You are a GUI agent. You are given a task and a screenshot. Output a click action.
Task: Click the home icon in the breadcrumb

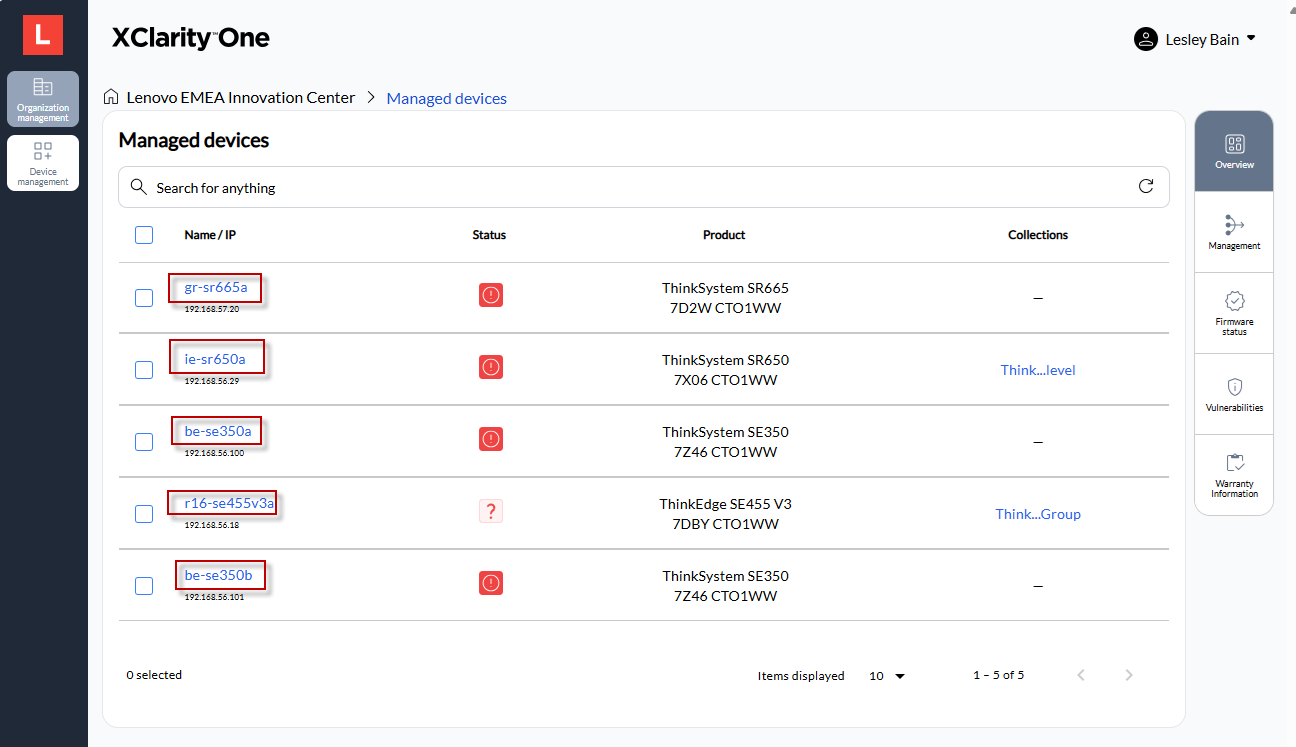click(110, 96)
